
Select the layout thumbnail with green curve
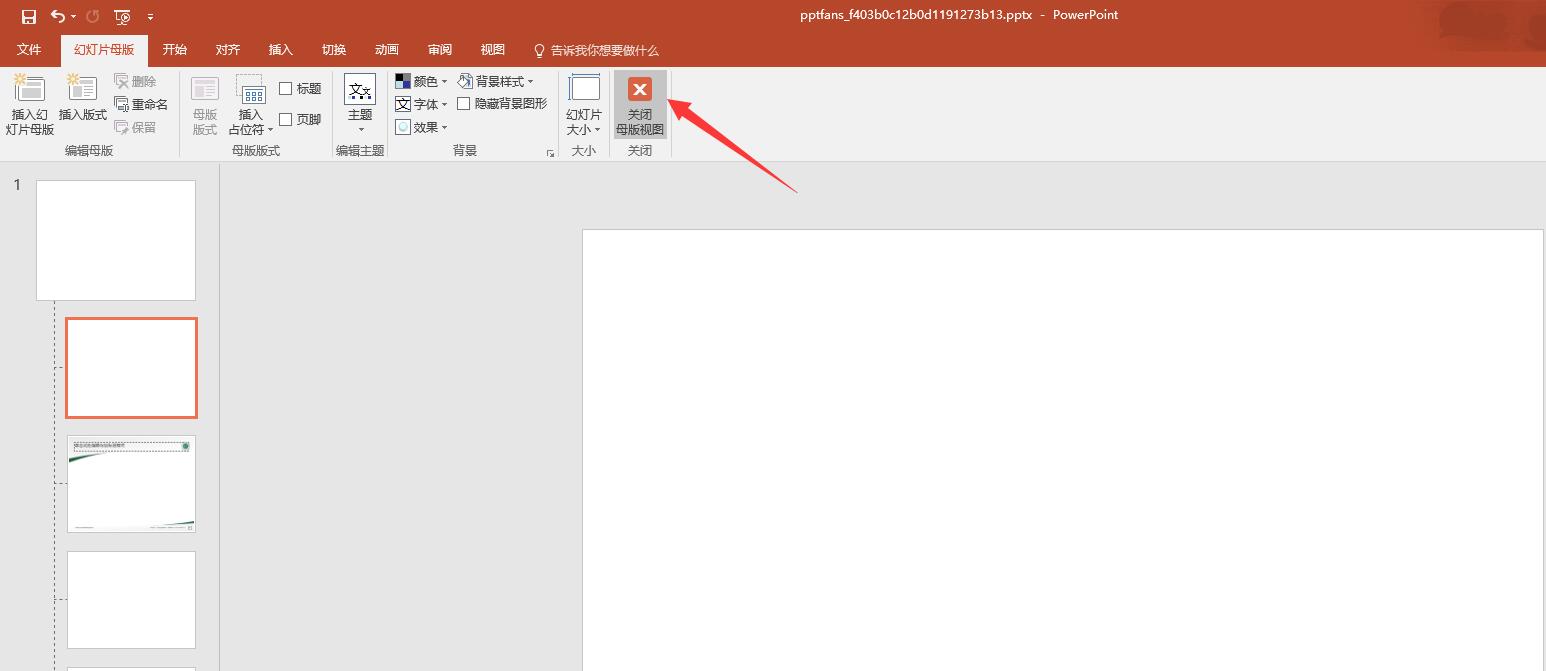(x=131, y=484)
